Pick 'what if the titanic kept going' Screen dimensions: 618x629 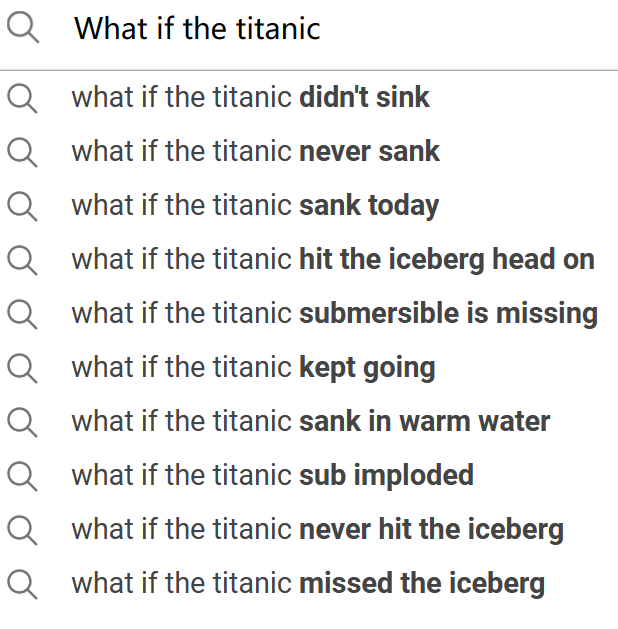coord(309,368)
